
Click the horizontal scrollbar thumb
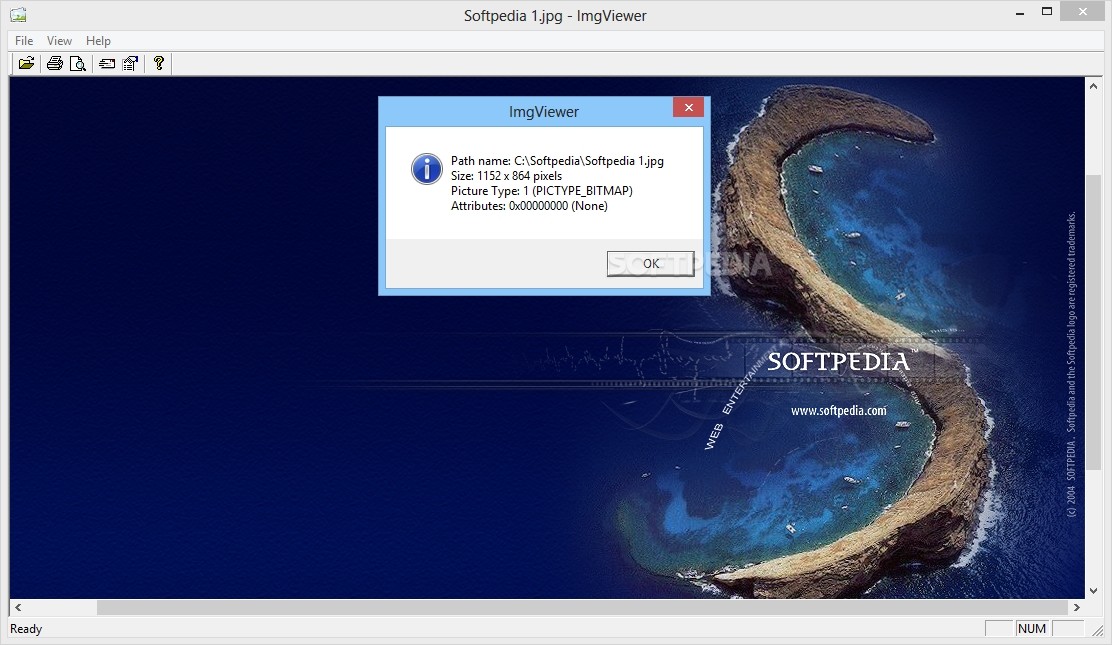(582, 607)
